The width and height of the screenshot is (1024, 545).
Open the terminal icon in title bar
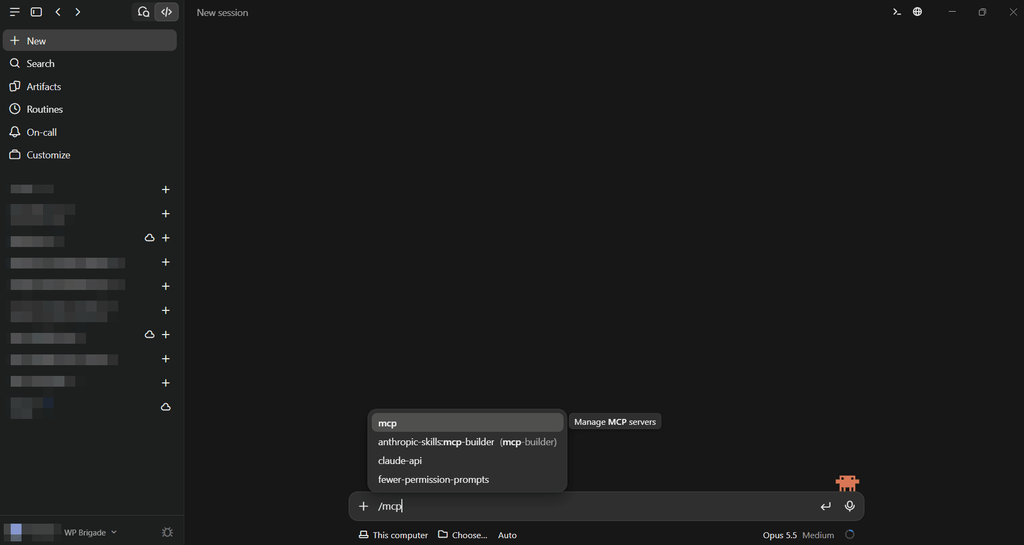[x=897, y=12]
